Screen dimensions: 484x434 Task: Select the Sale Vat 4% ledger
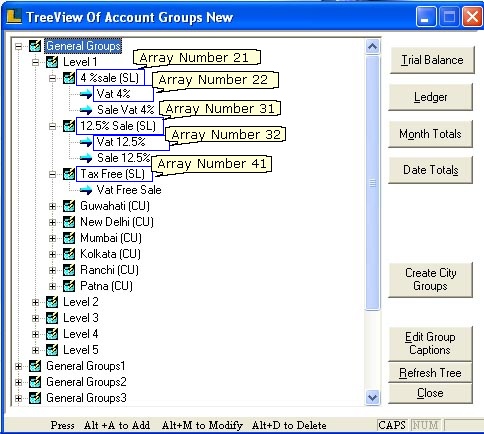click(126, 110)
